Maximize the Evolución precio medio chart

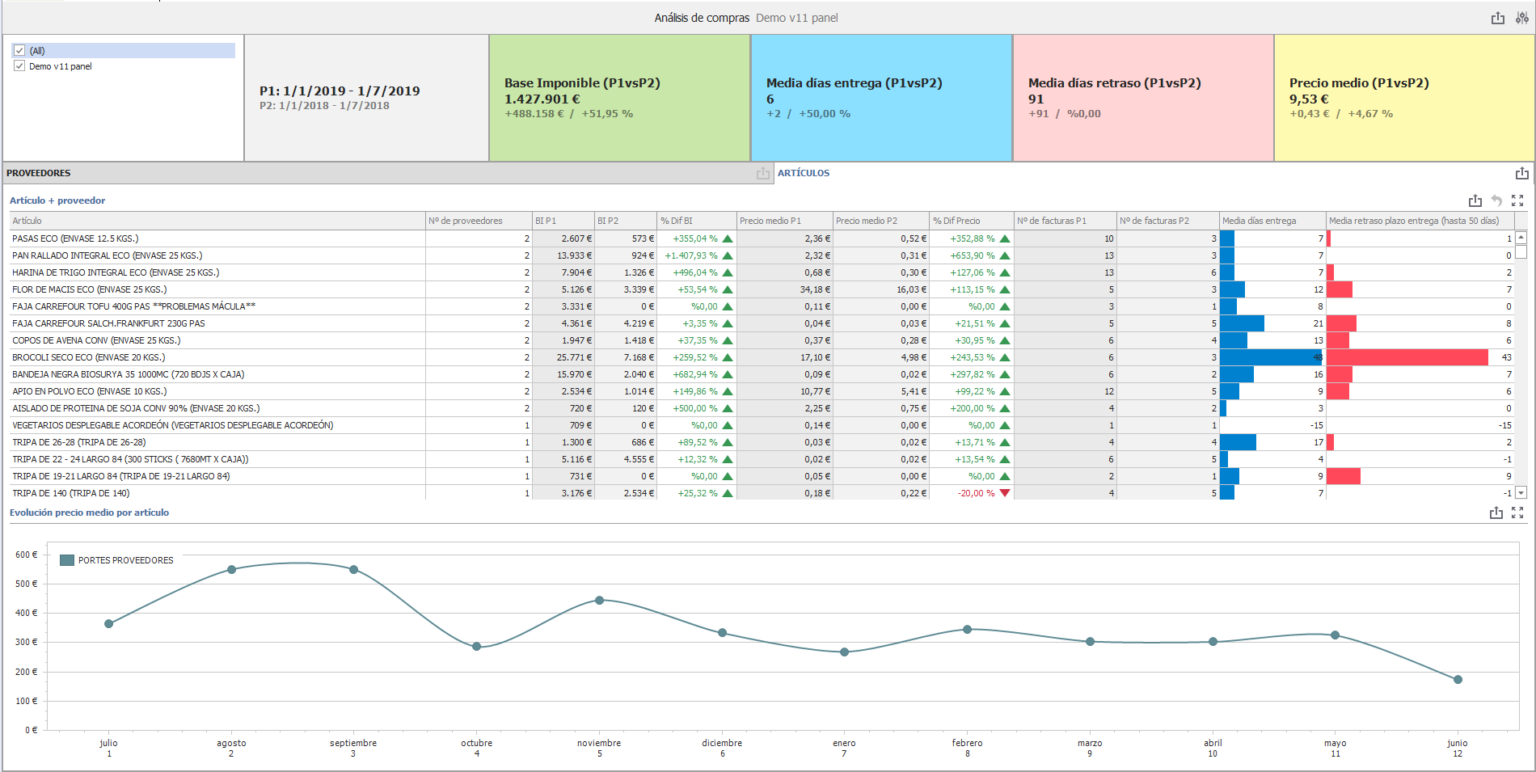(x=1518, y=512)
